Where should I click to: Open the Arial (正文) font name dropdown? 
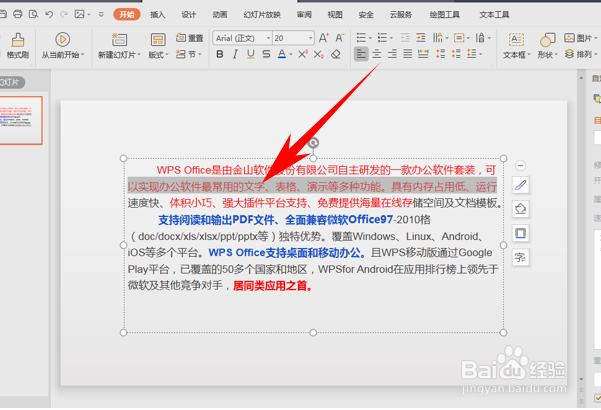(268, 38)
